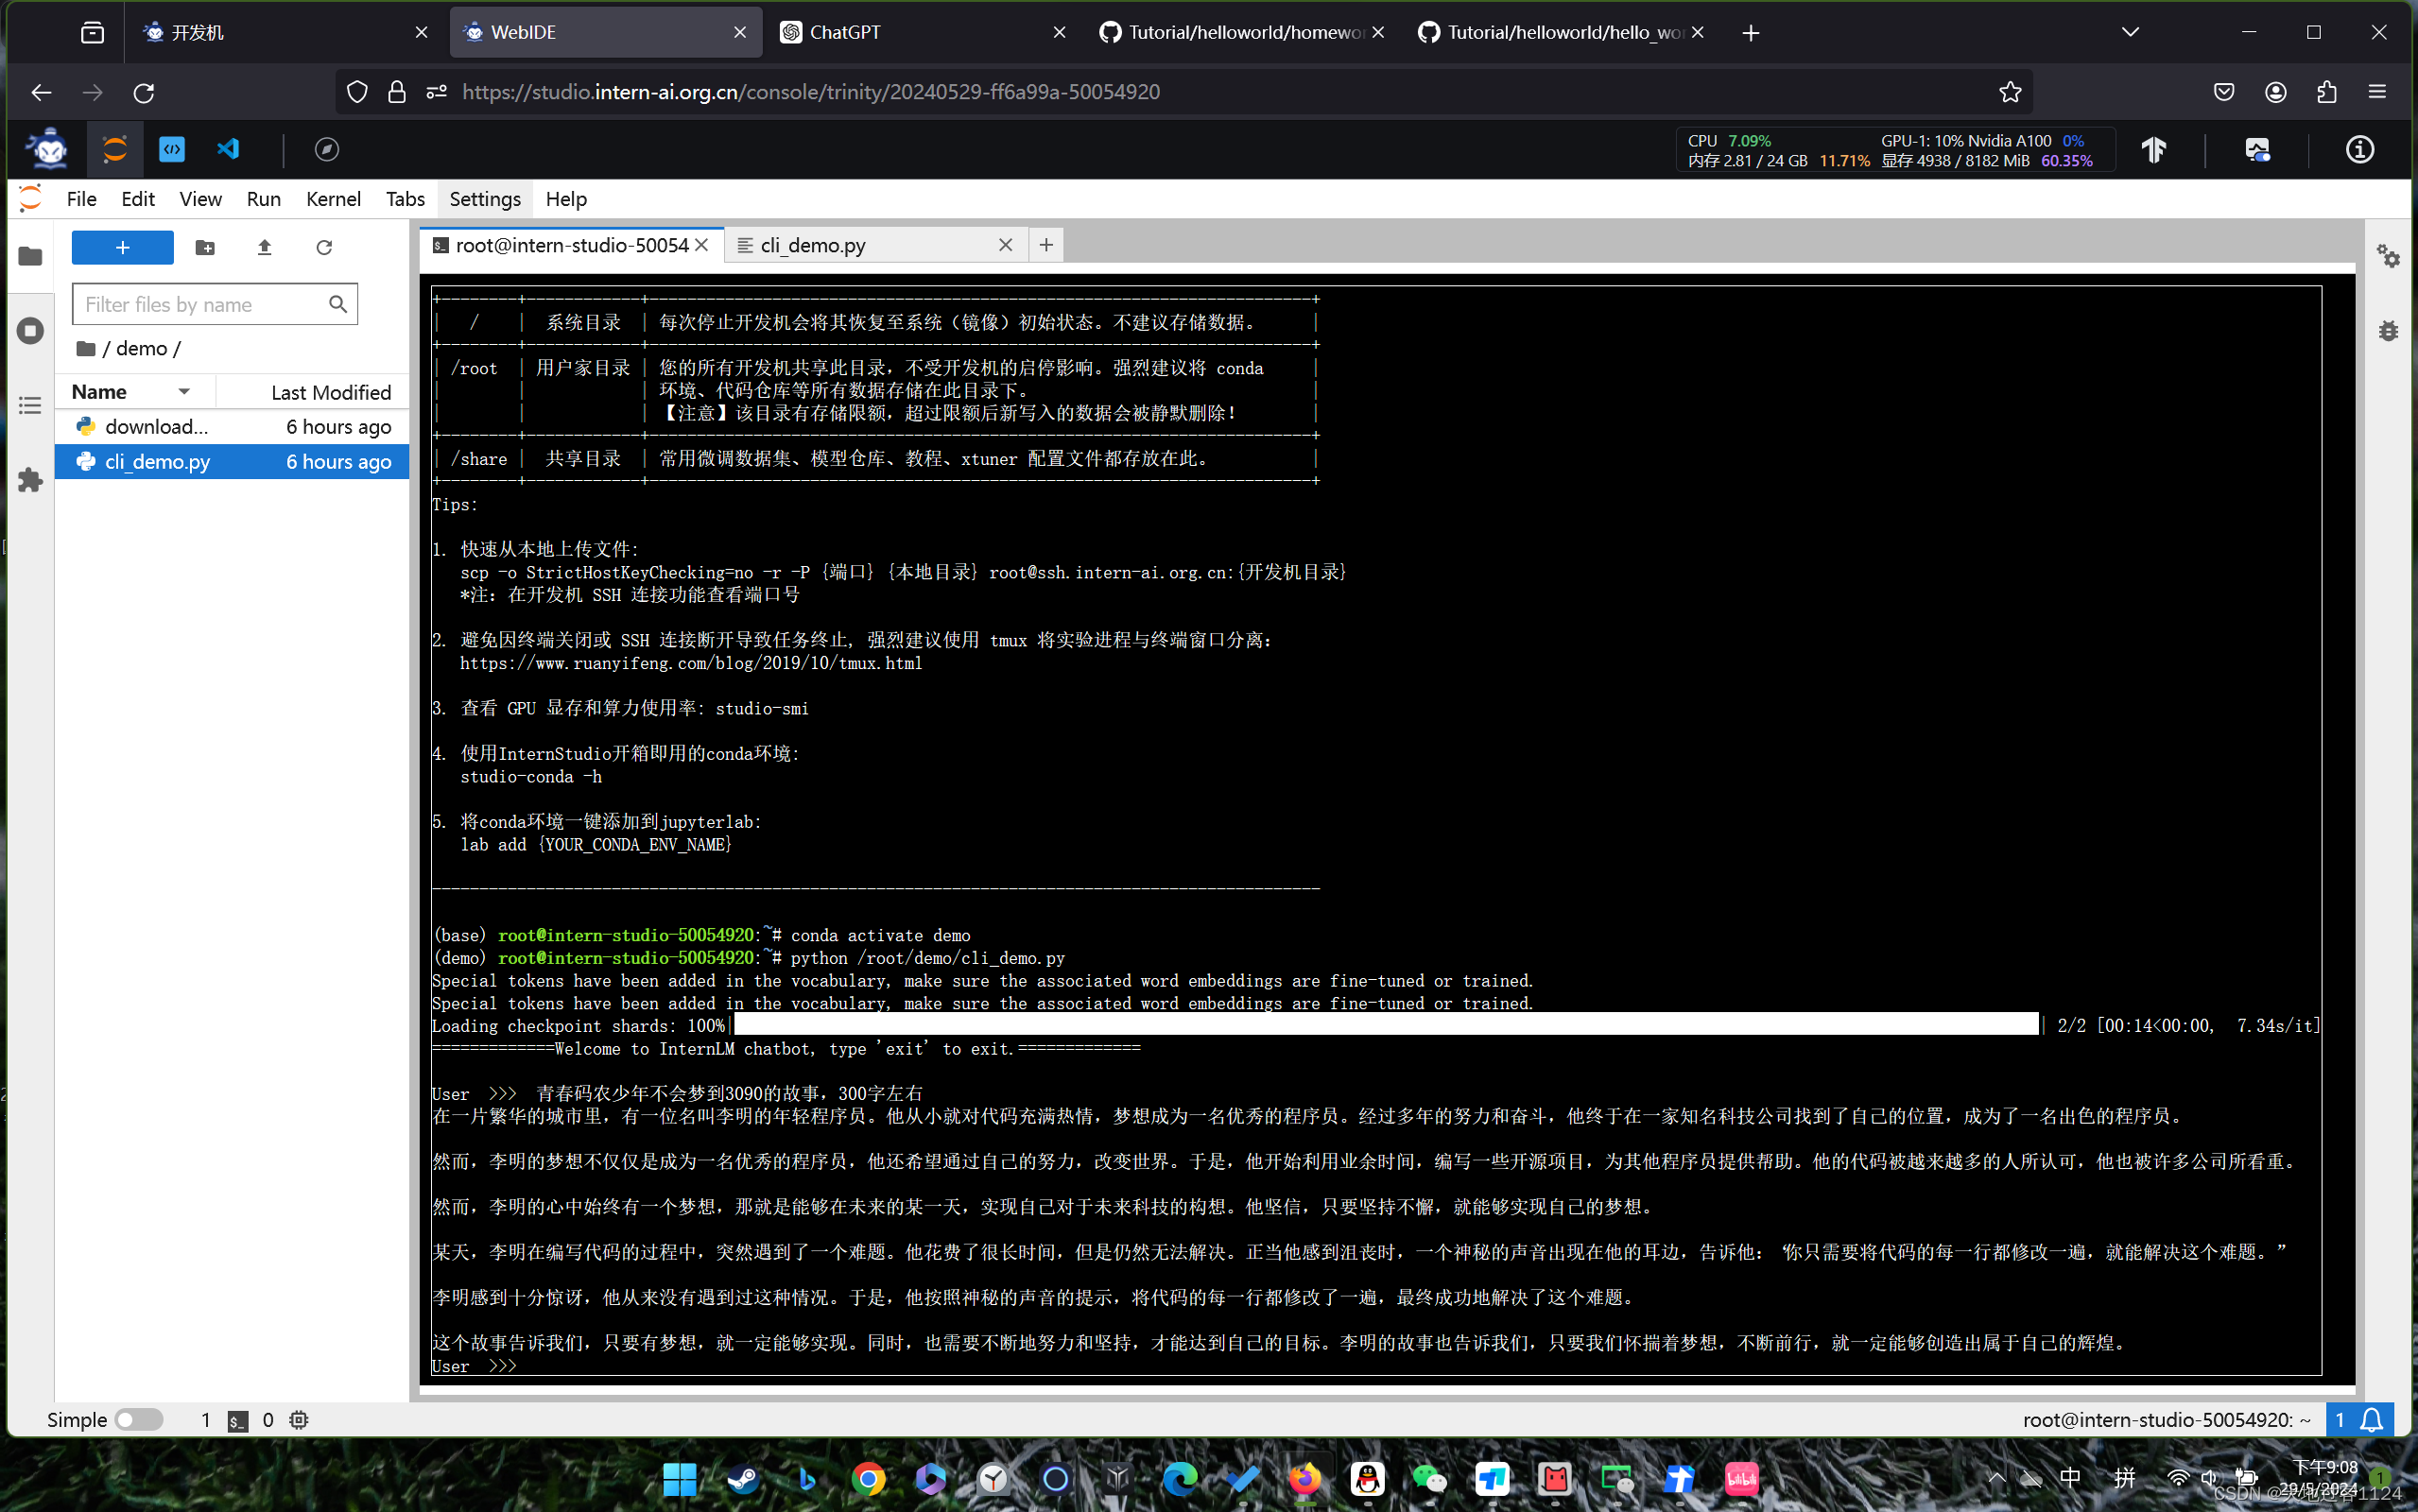2418x1512 pixels.
Task: Open the property inspector gears icon
Action: pyautogui.click(x=2388, y=256)
